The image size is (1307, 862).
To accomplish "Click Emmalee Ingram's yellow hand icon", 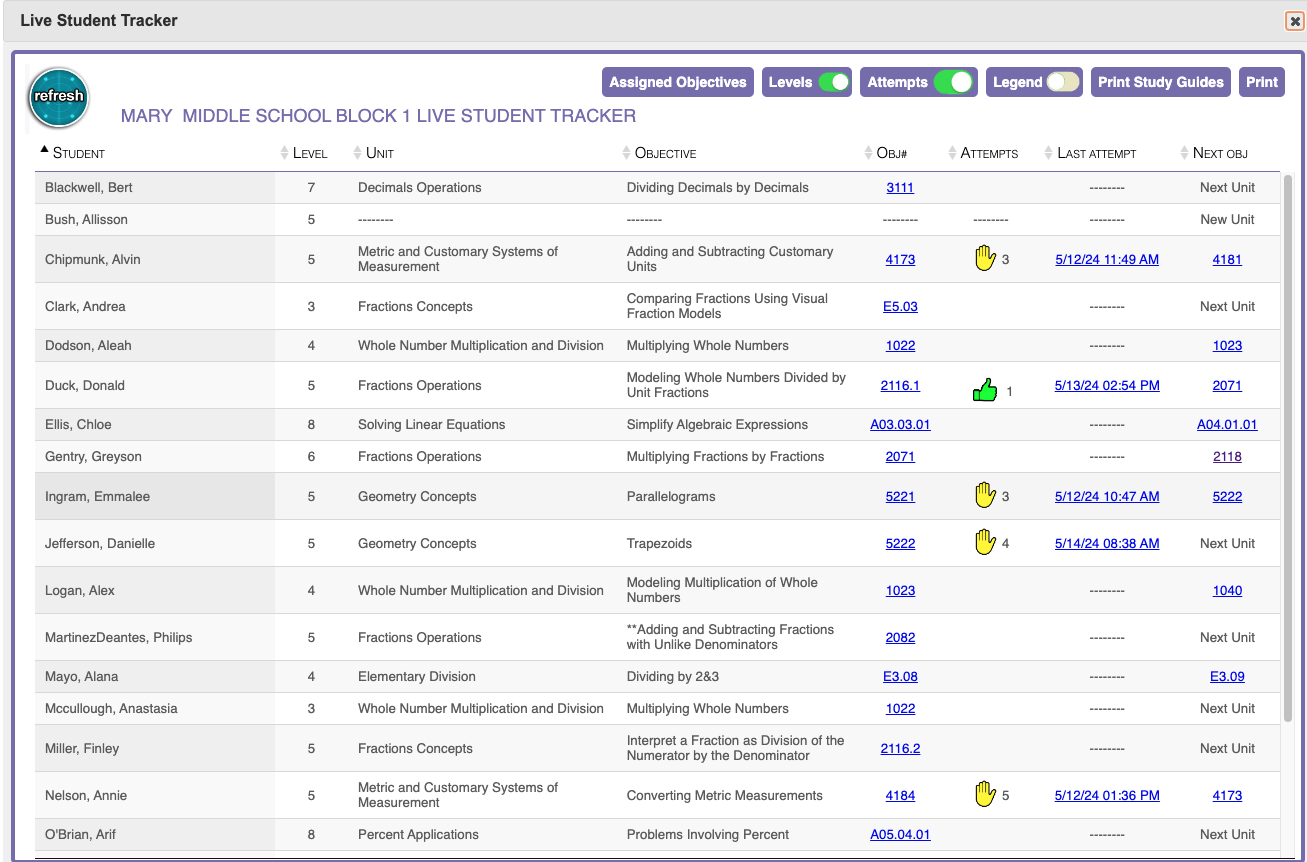I will tap(985, 496).
